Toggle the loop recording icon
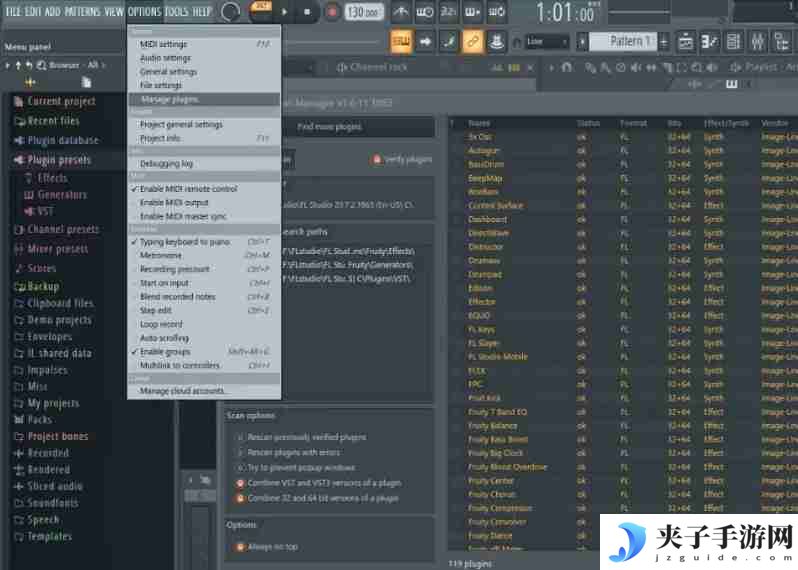The image size is (798, 570). pyautogui.click(x=496, y=11)
